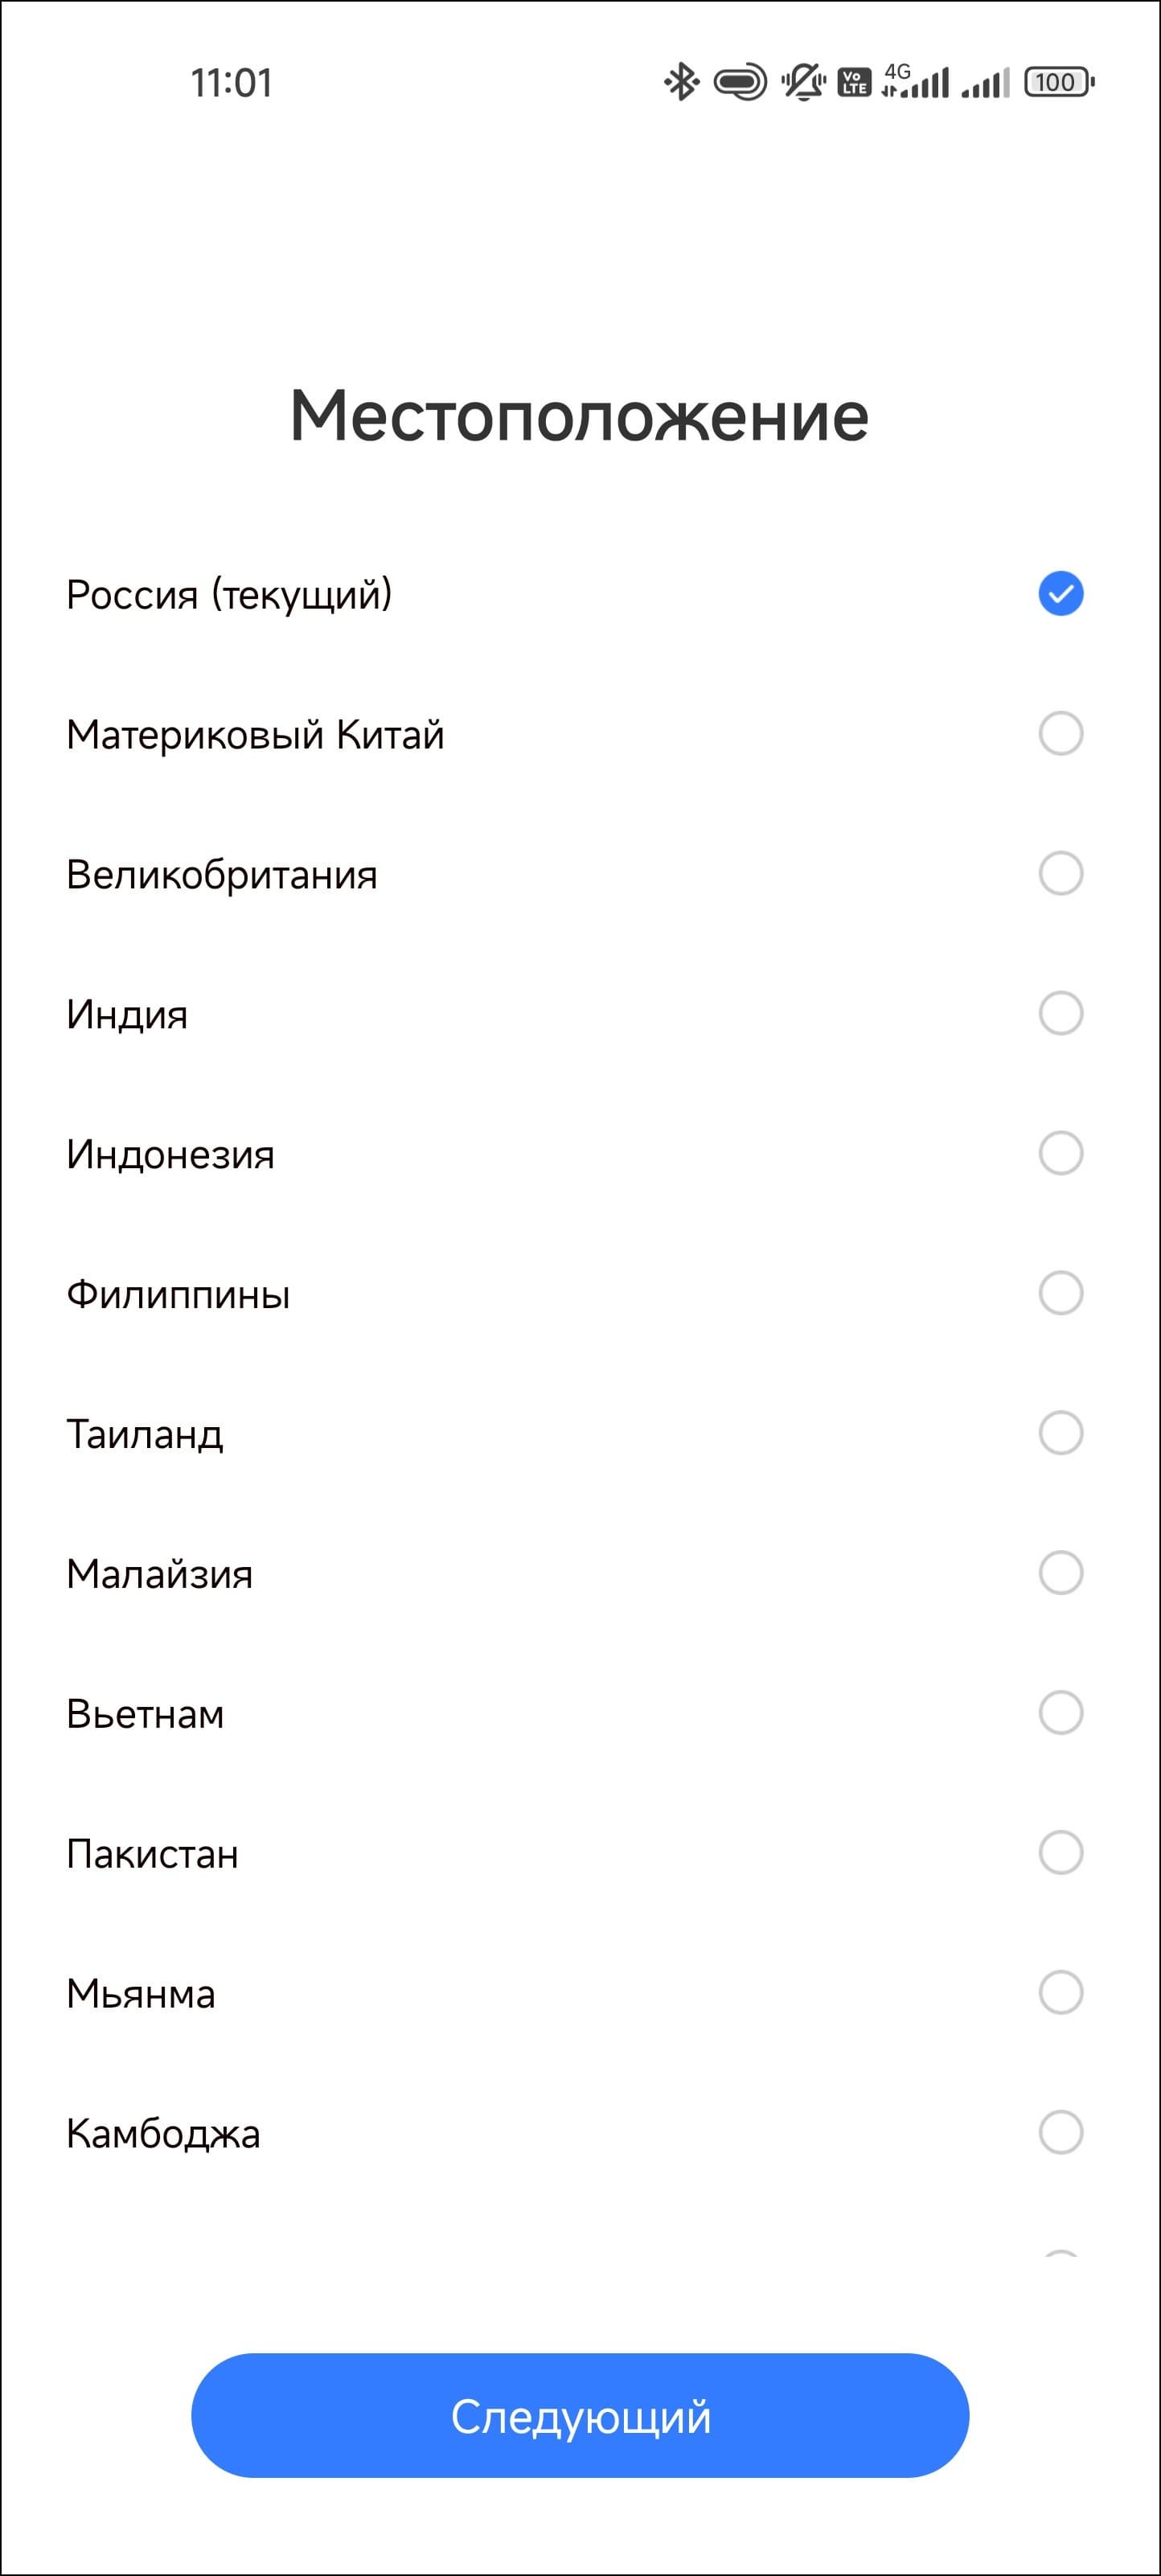The image size is (1161, 2576).
Task: Tap the second SIM signal bars icon
Action: 986,84
